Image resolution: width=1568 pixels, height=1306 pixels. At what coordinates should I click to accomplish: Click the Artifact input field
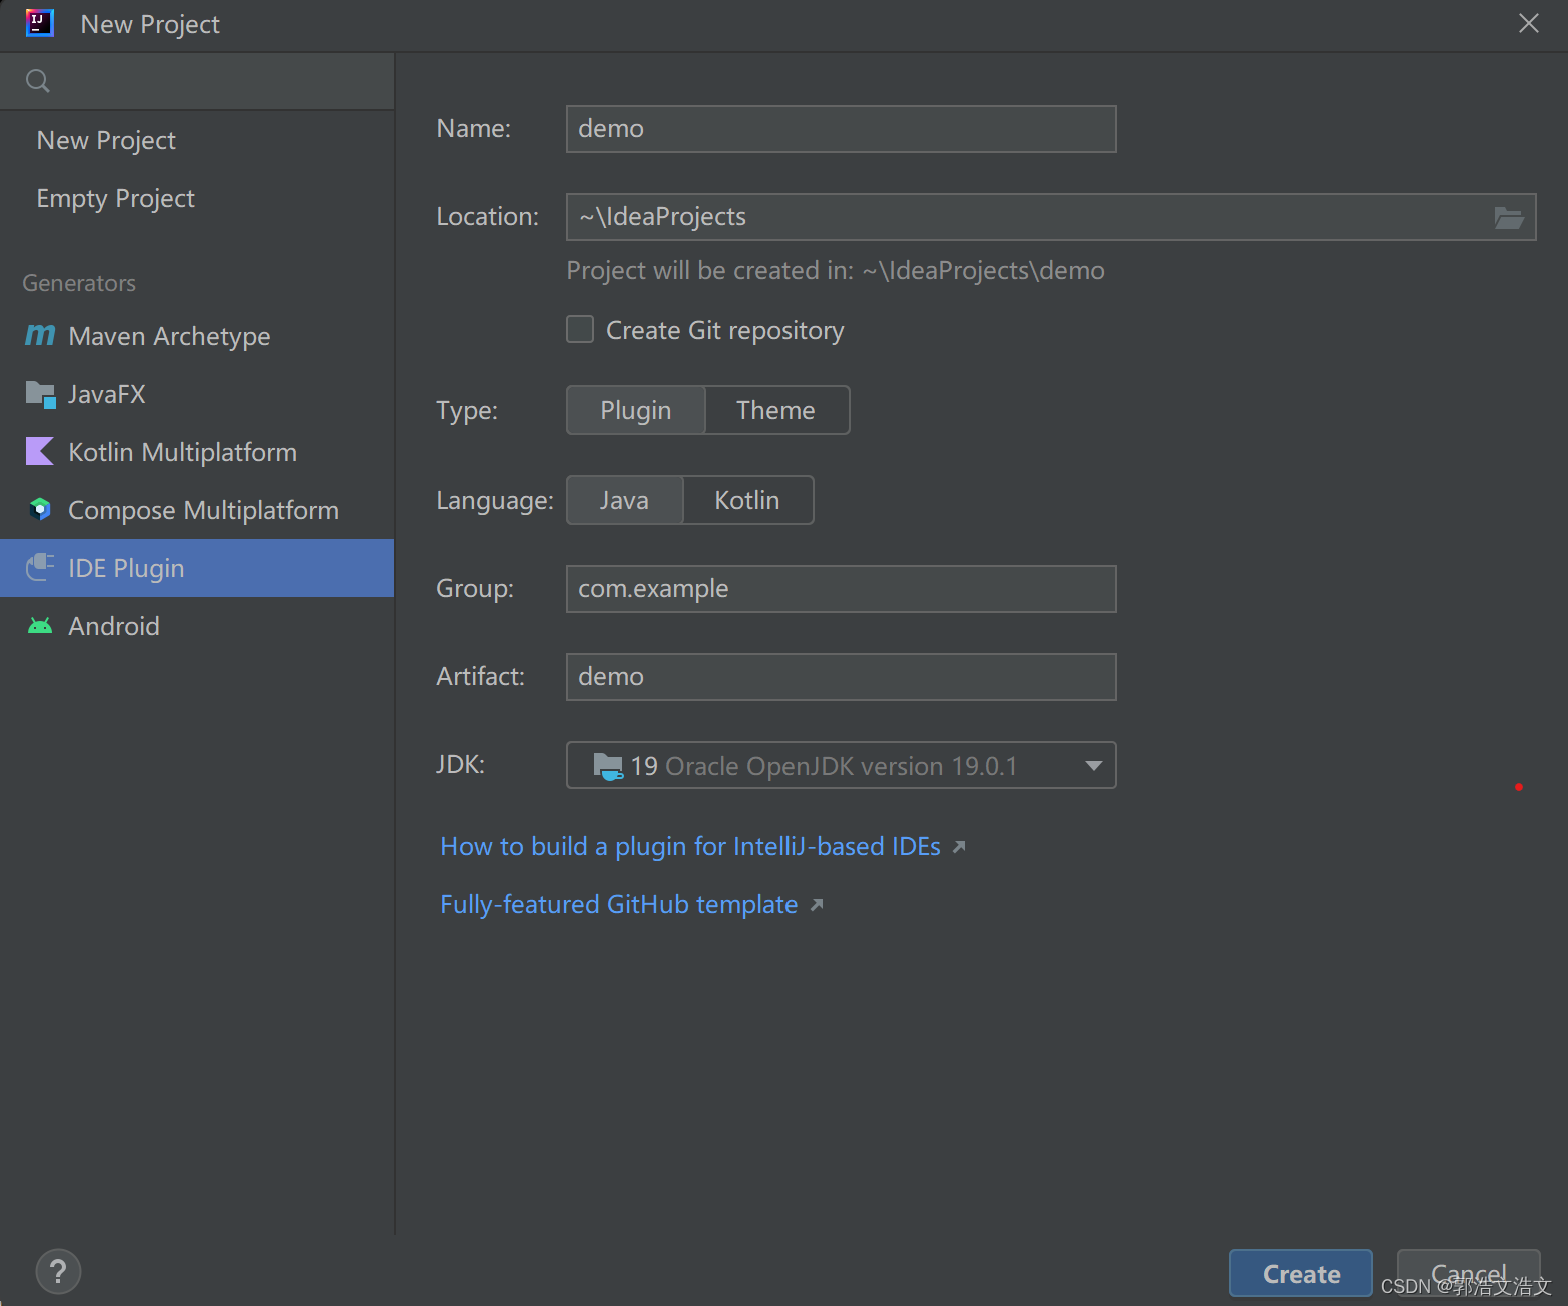(x=841, y=677)
